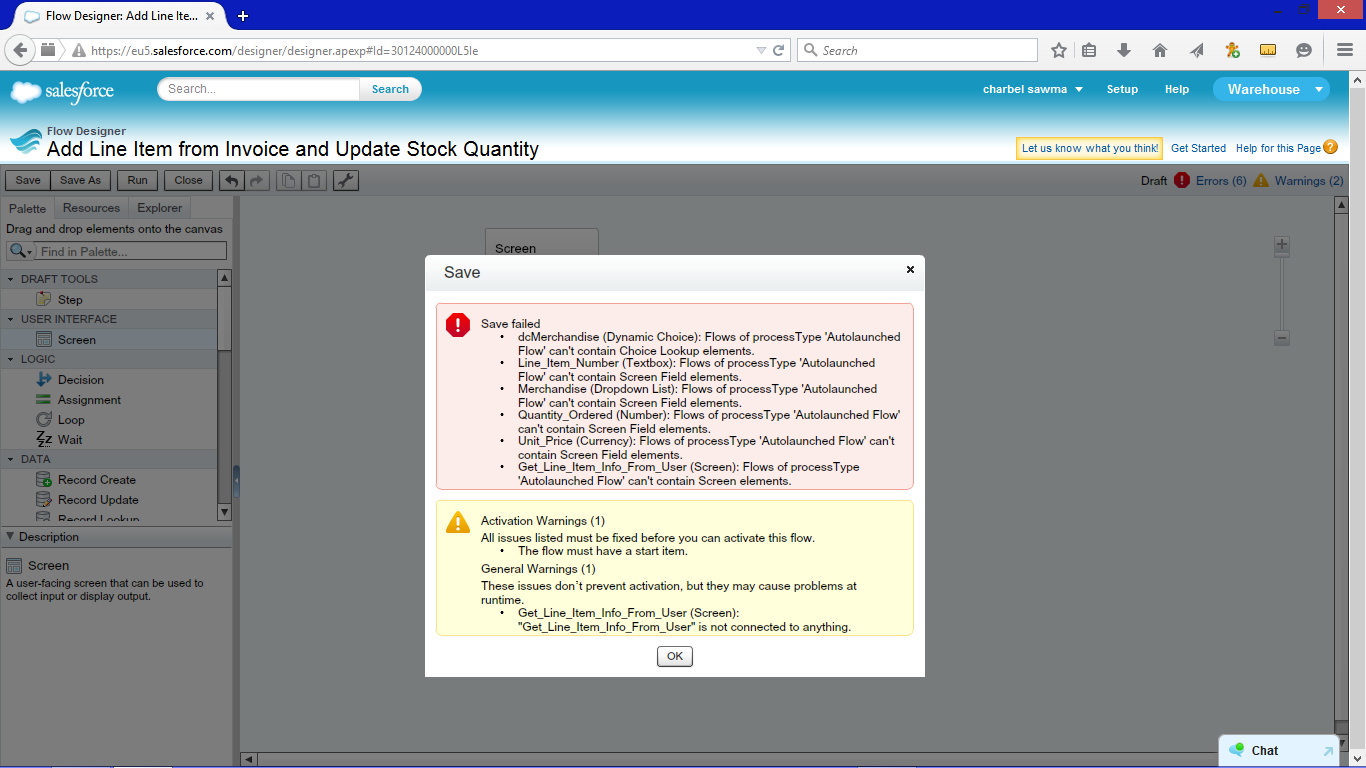Open the palette search magnifier dropdown
This screenshot has height=768, width=1366.
(x=20, y=252)
